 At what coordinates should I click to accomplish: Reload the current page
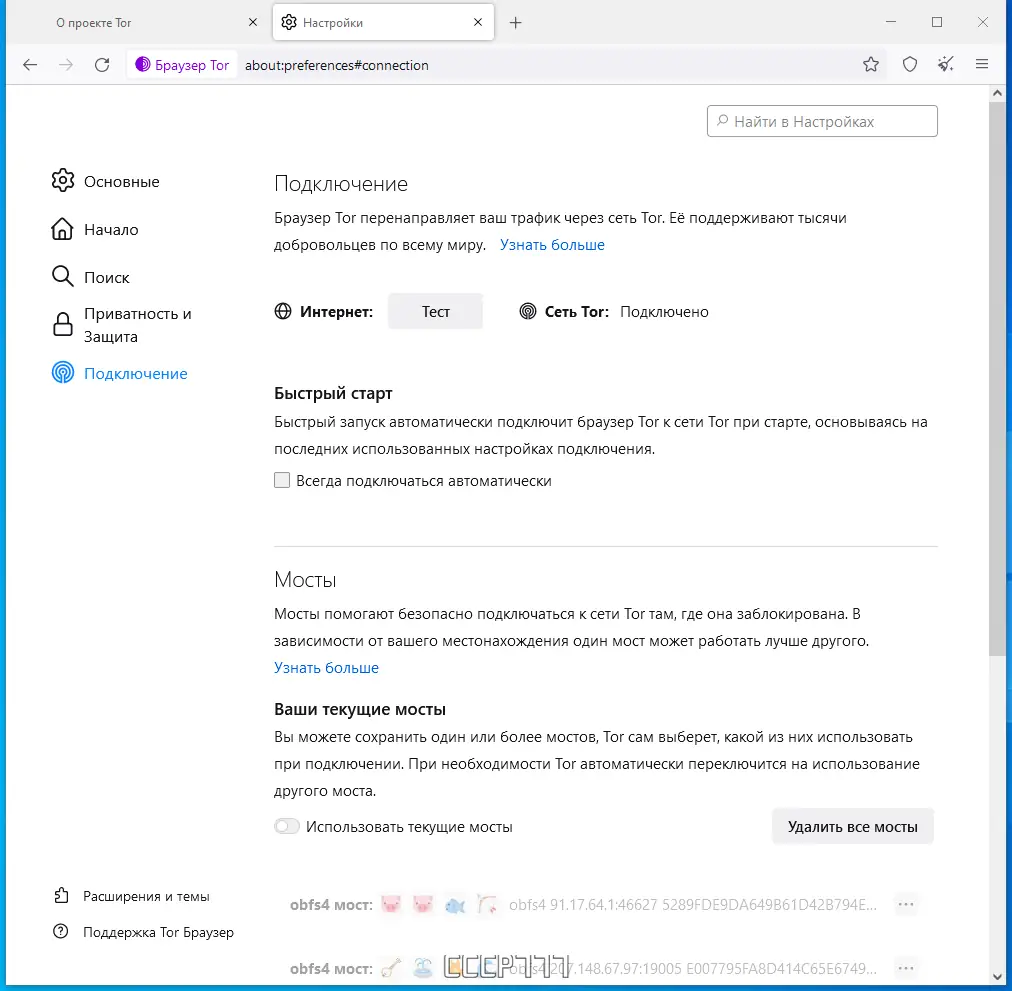[x=102, y=65]
